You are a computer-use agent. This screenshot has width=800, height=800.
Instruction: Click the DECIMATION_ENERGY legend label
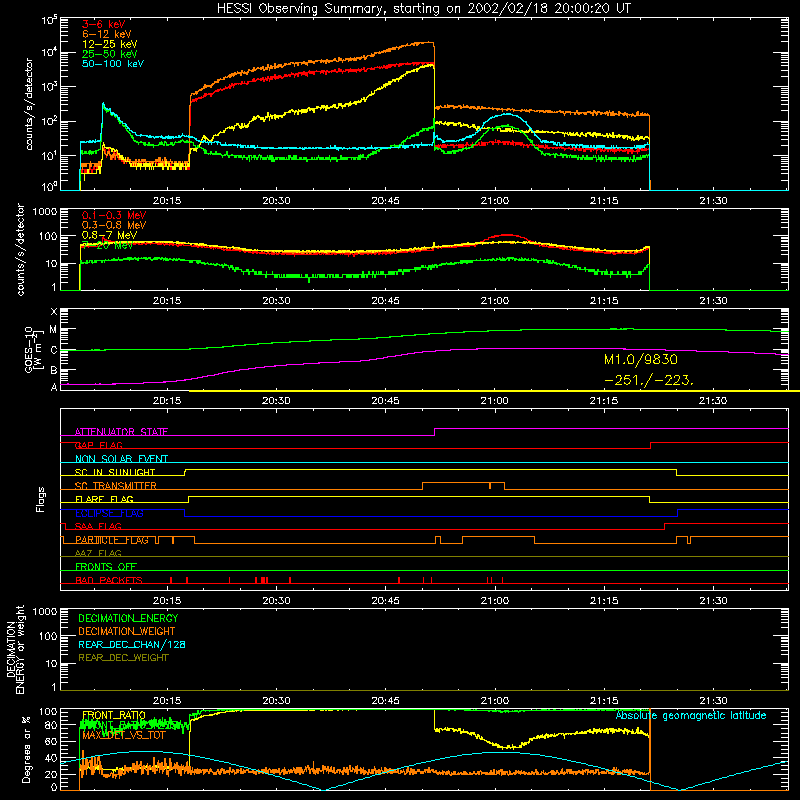tap(128, 618)
